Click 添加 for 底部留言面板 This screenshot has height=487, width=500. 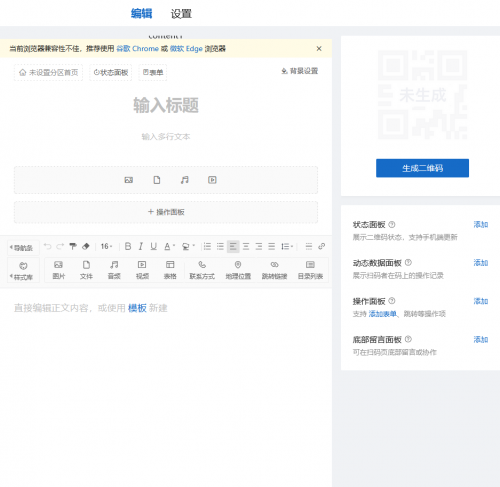tap(481, 339)
